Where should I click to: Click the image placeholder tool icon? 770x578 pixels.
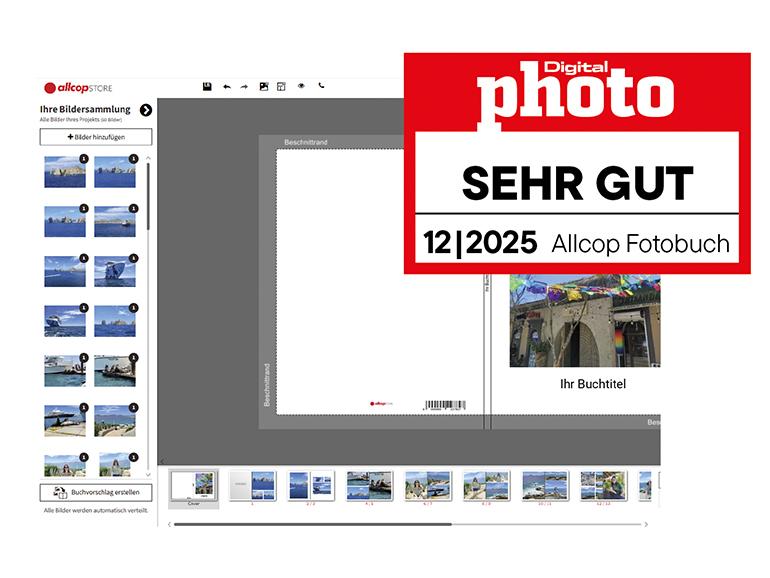click(264, 87)
